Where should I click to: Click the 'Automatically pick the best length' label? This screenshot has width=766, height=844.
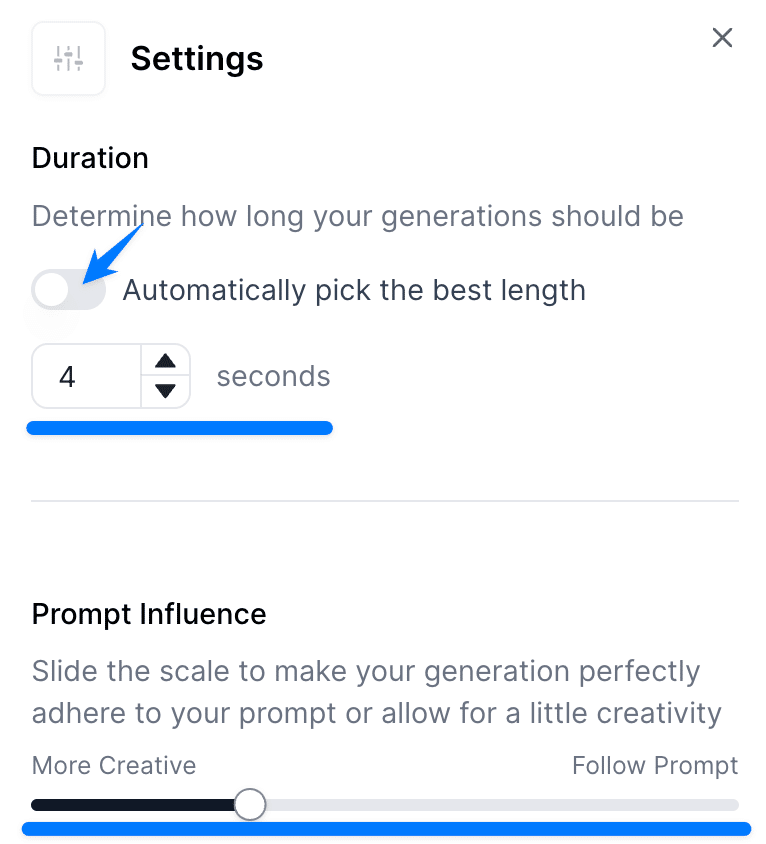(354, 291)
